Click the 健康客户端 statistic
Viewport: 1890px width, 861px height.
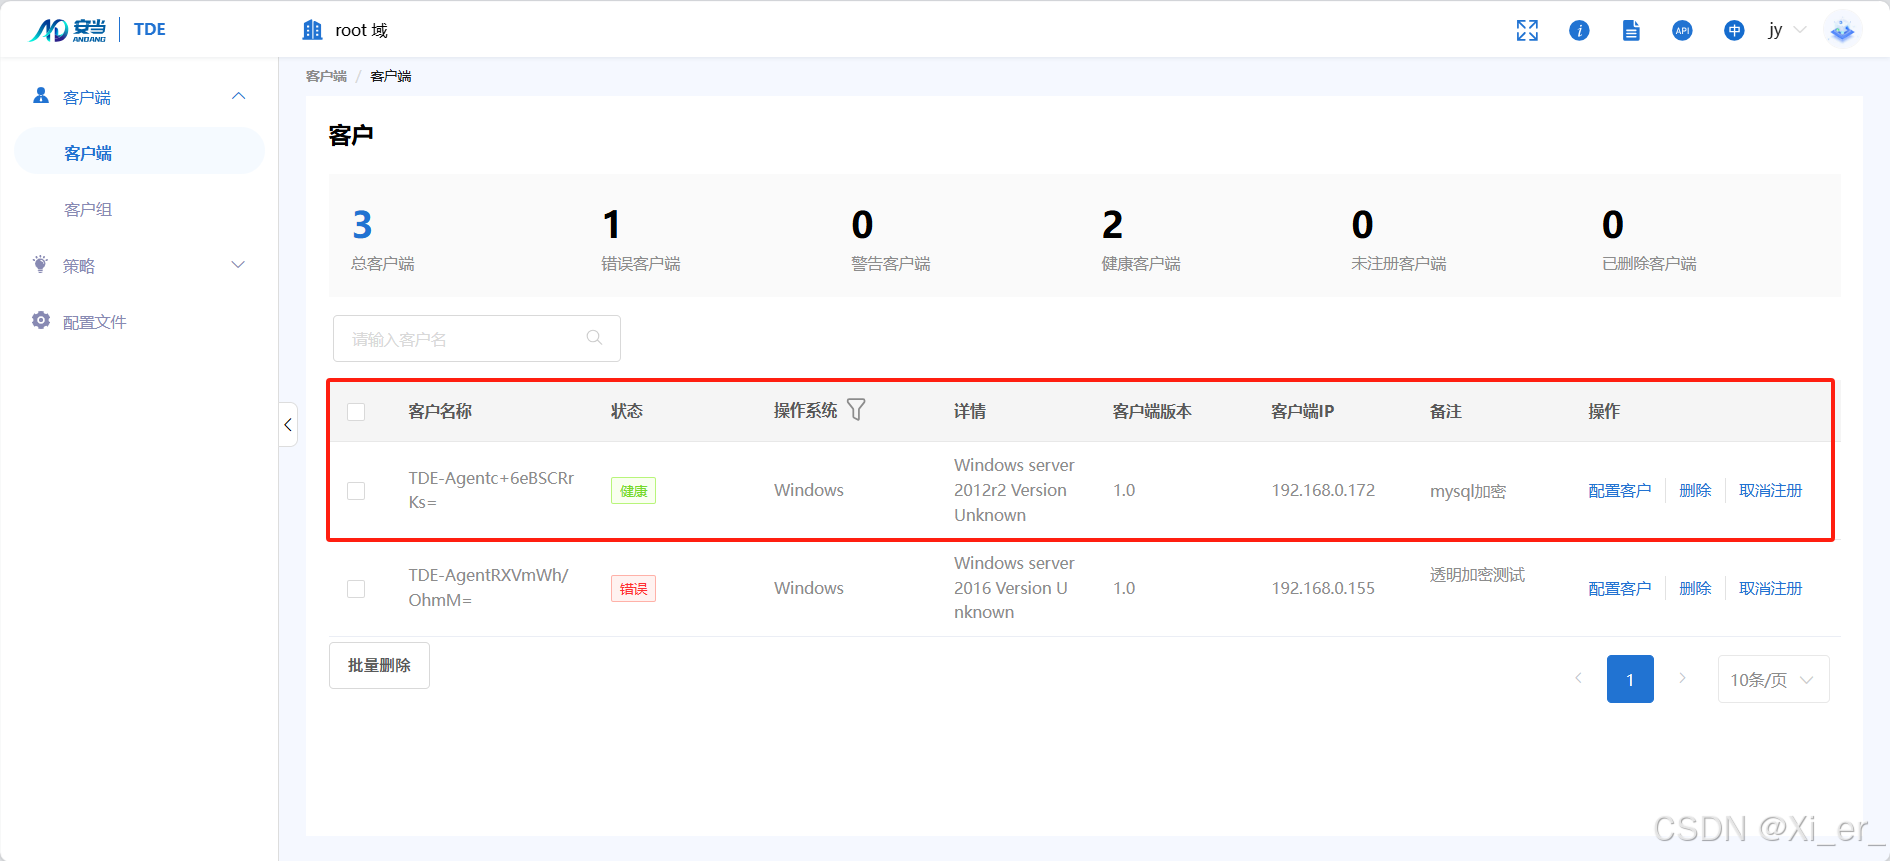point(1140,239)
